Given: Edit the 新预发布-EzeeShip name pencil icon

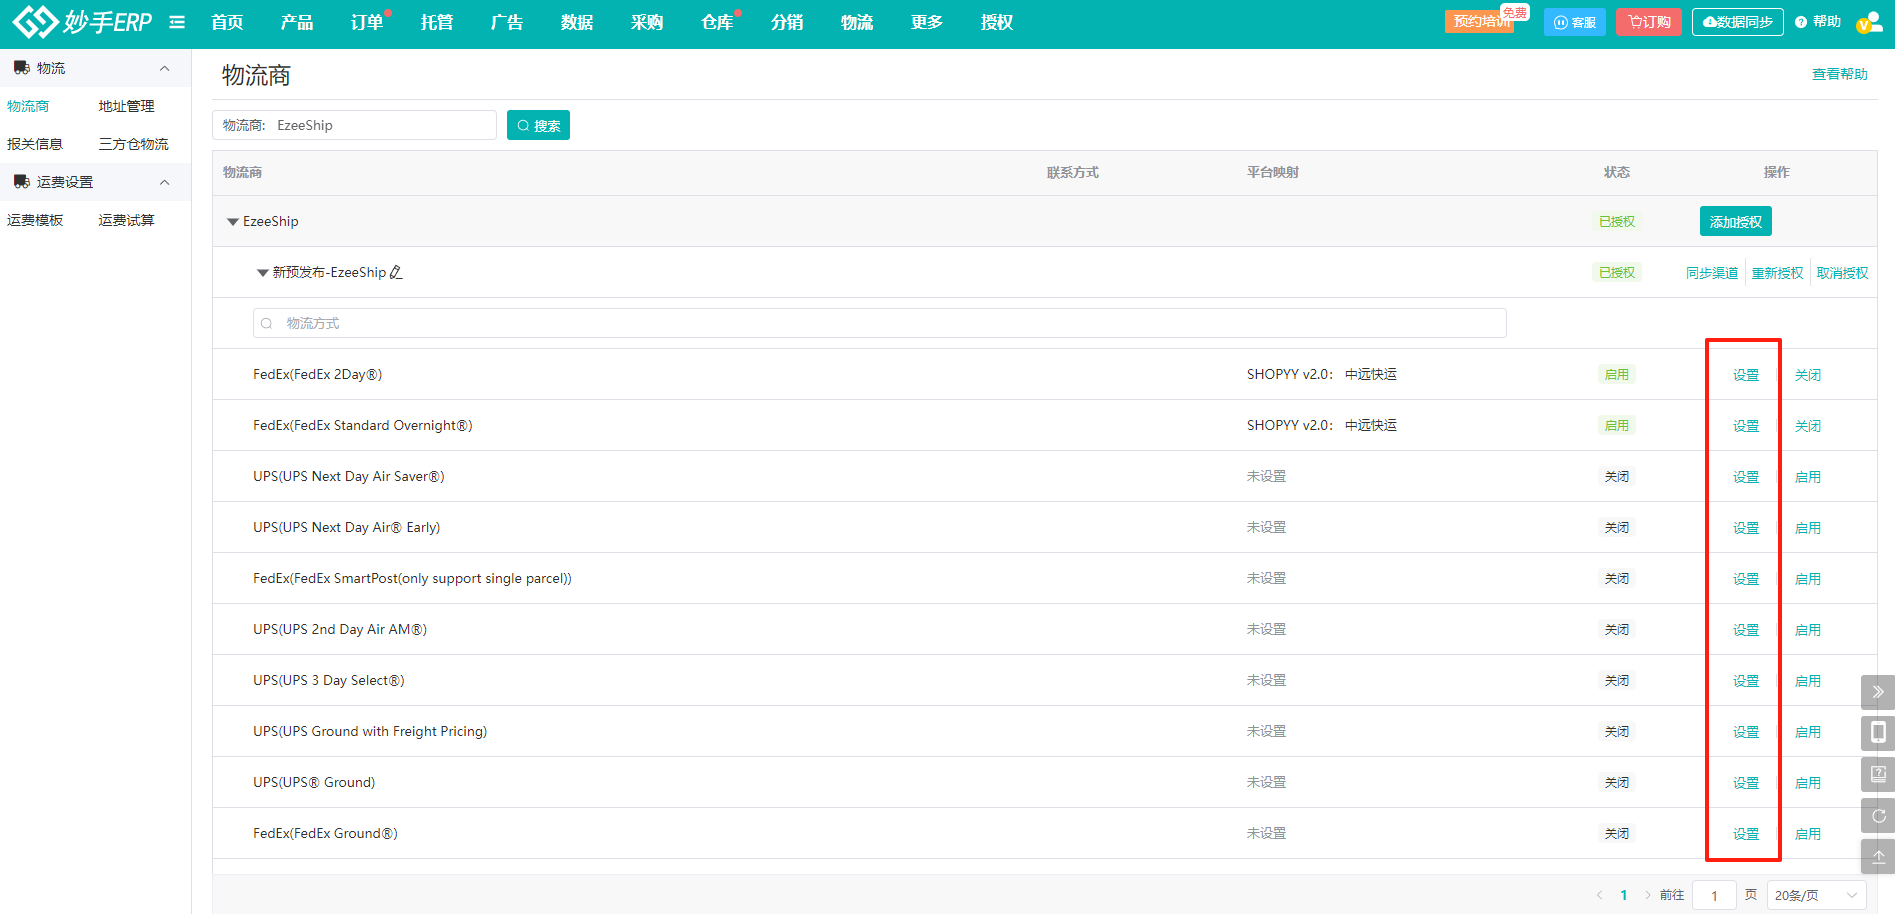Looking at the screenshot, I should (396, 272).
